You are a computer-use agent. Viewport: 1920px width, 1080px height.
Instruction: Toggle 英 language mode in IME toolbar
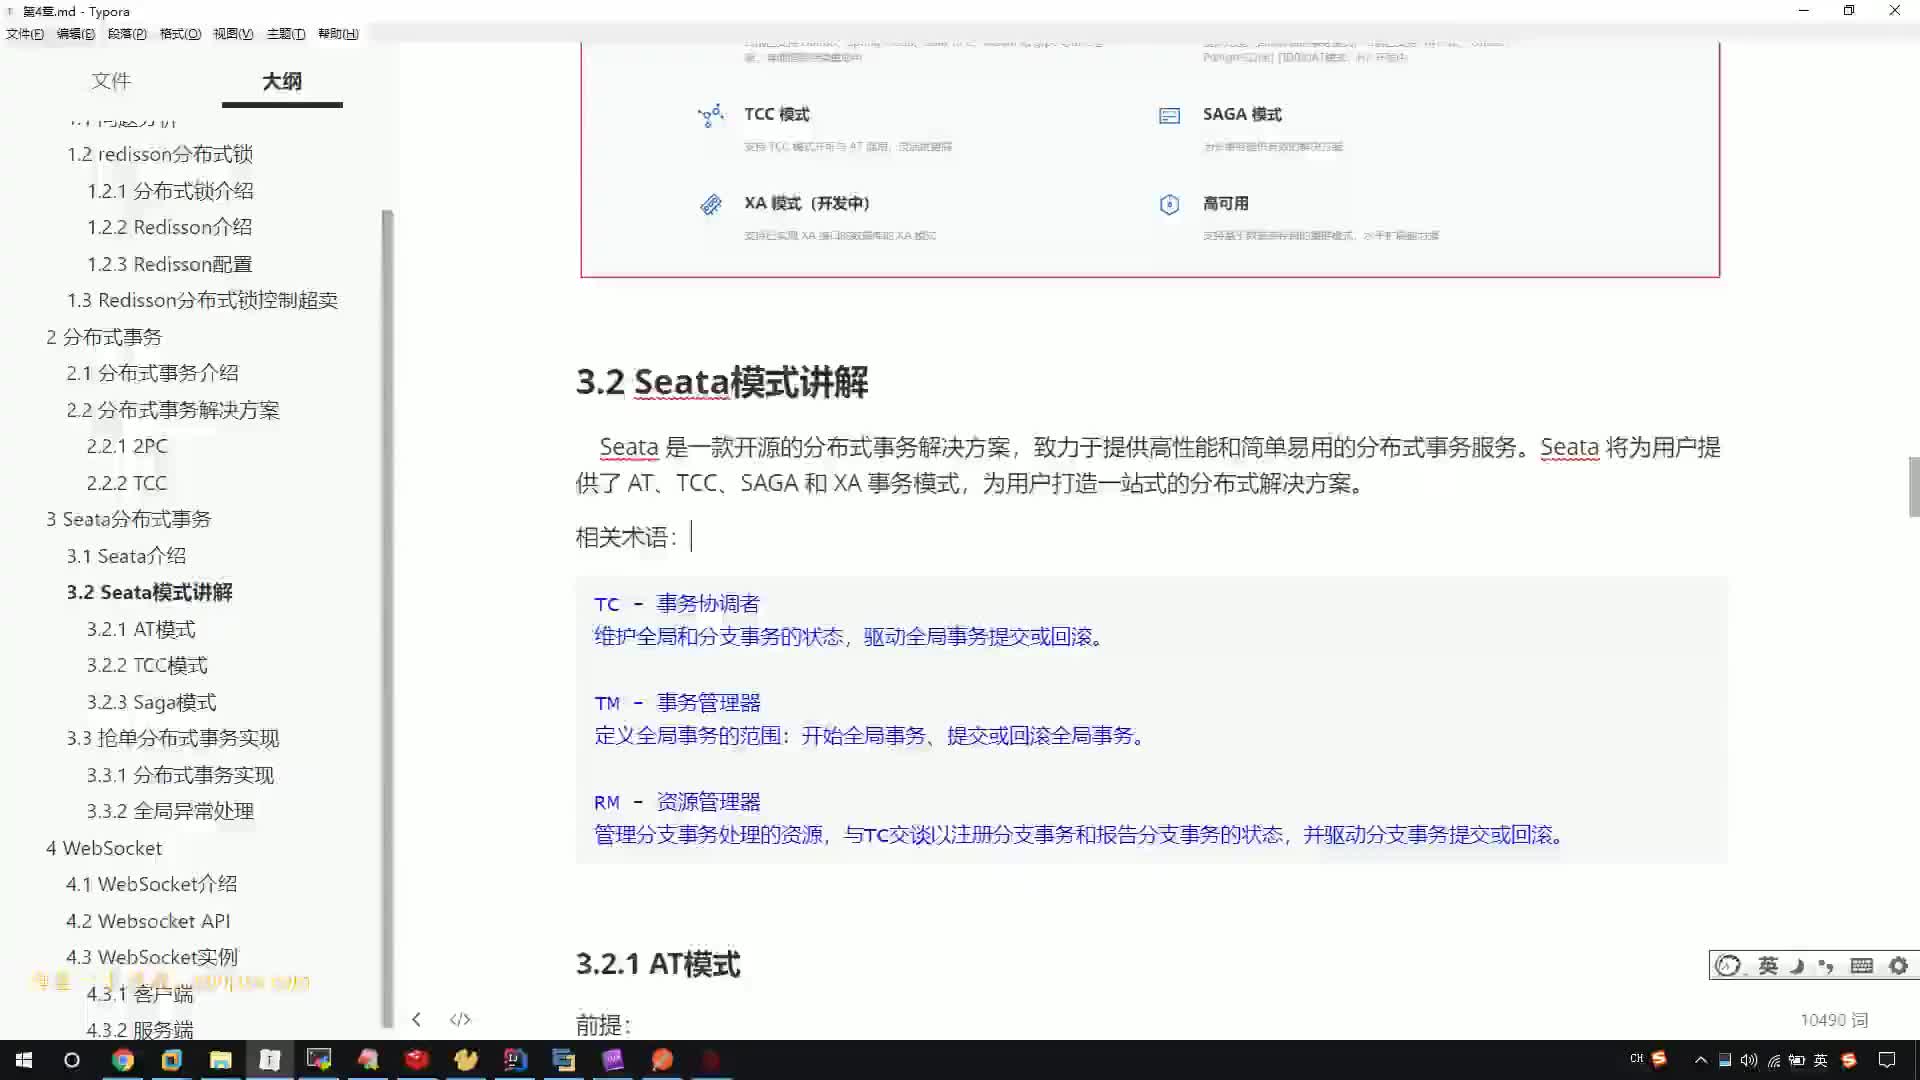pyautogui.click(x=1768, y=965)
